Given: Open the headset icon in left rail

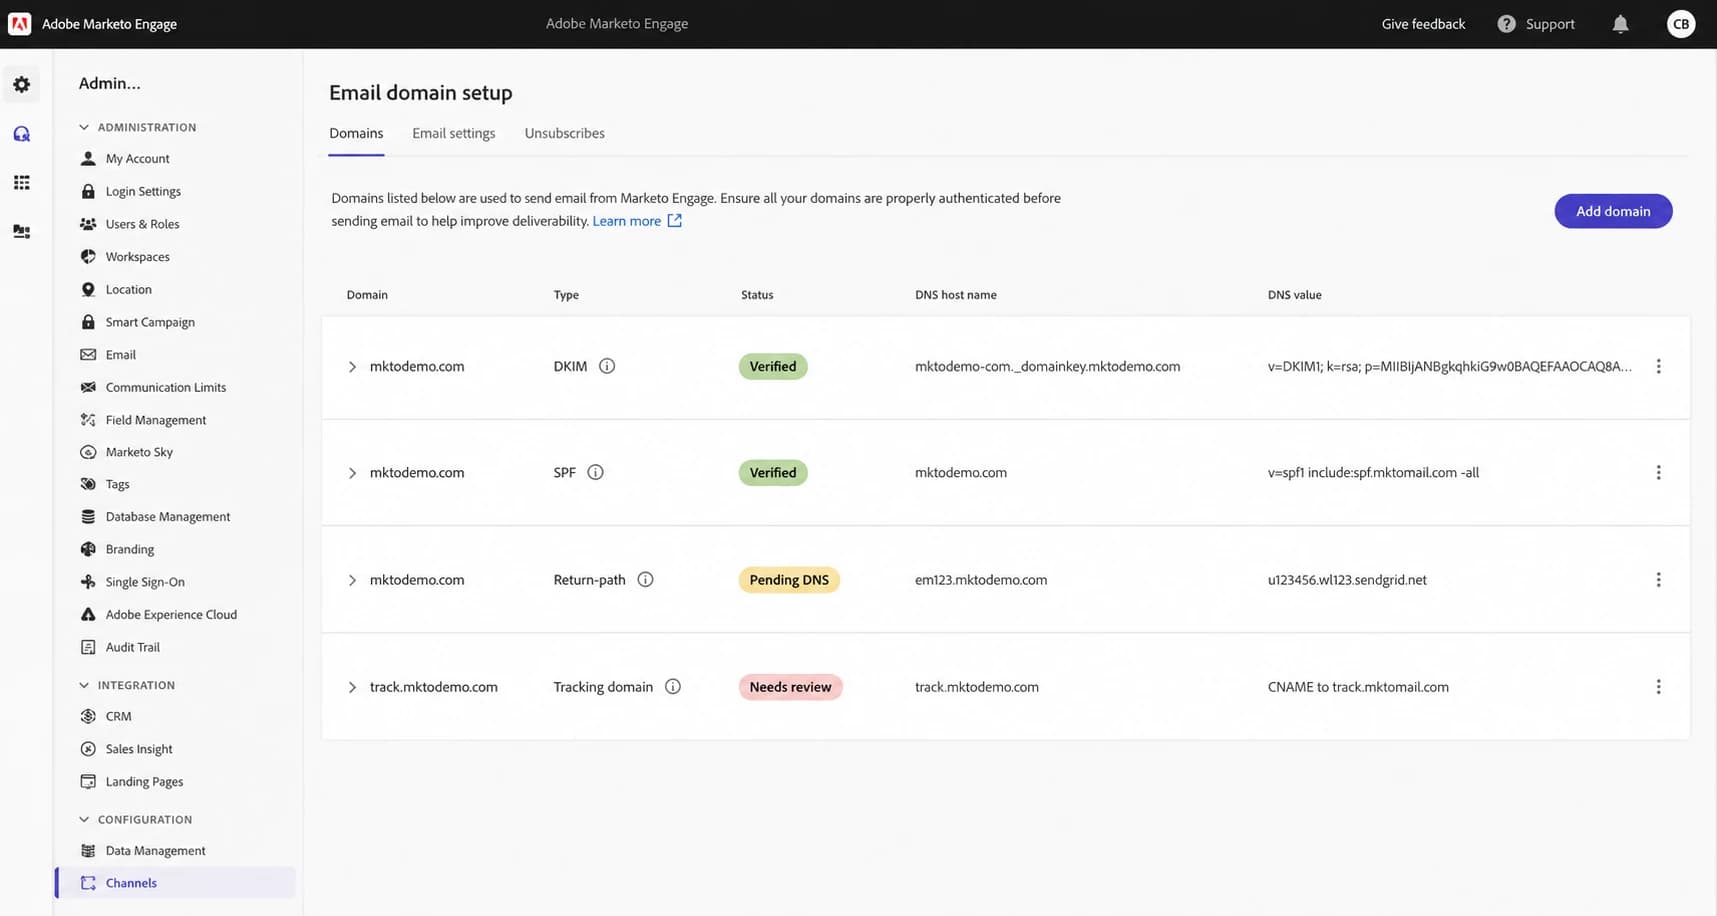Looking at the screenshot, I should 21,134.
